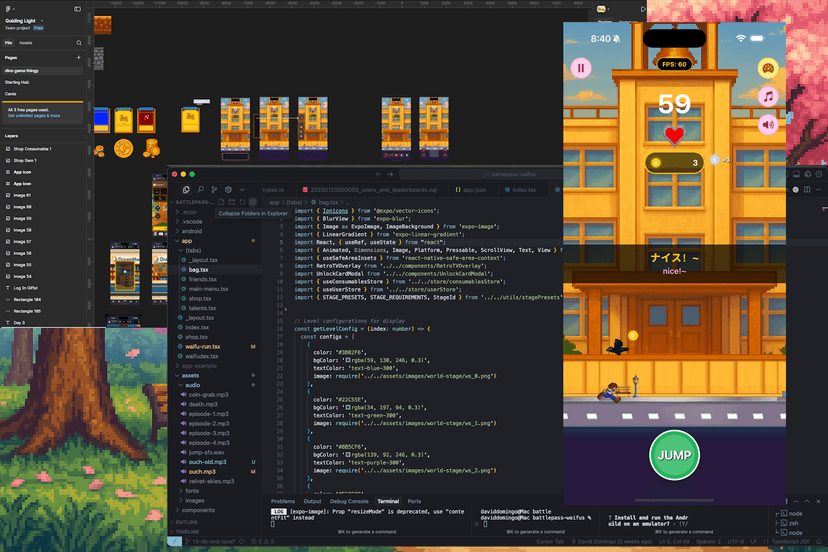Open the Ports panel tab
This screenshot has width=828, height=552.
click(x=415, y=501)
